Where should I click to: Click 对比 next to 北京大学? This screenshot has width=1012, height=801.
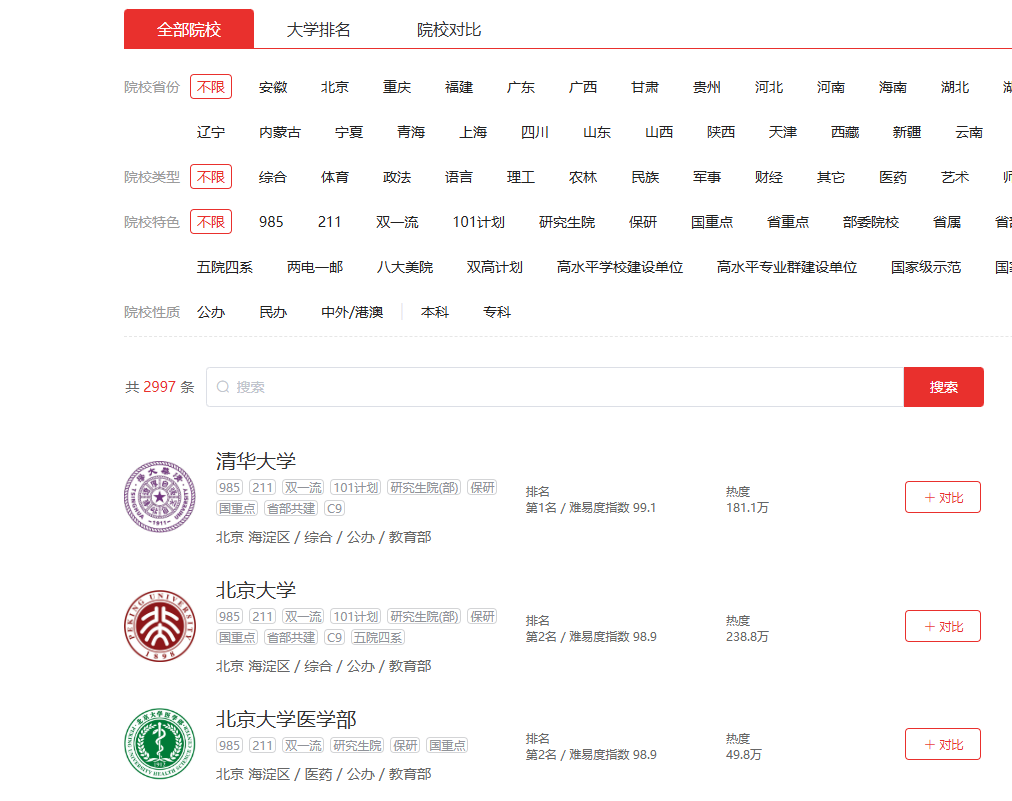[x=942, y=626]
